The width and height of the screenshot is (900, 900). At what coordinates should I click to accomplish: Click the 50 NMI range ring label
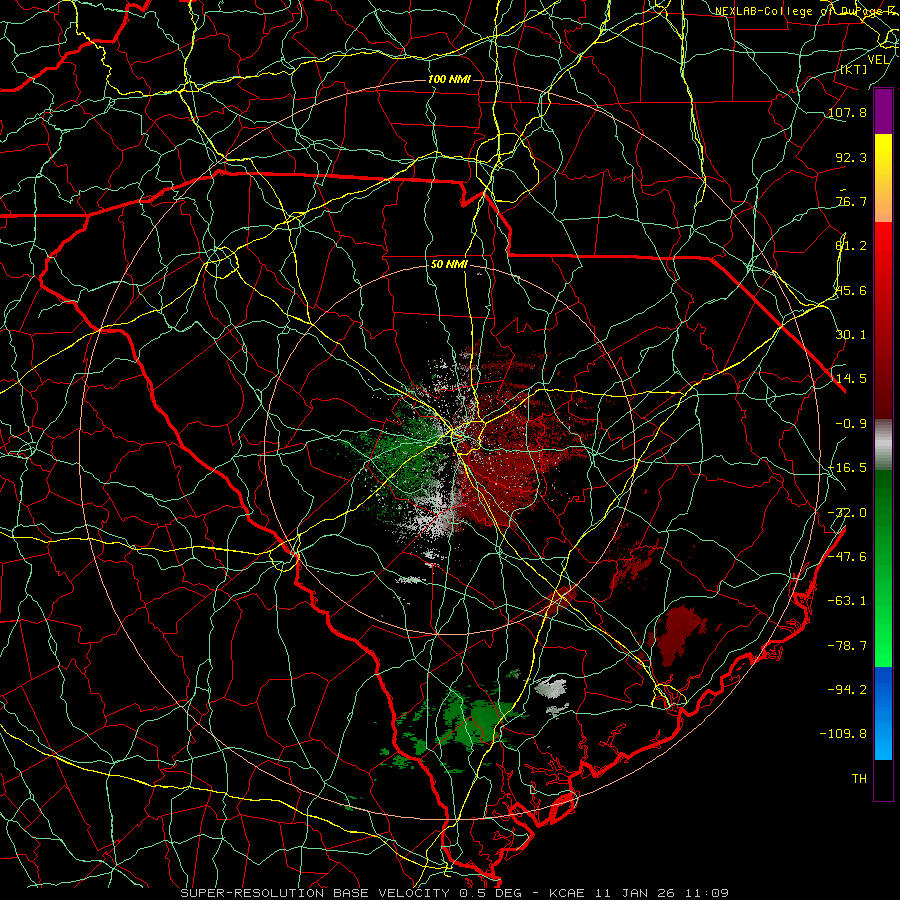(x=449, y=264)
